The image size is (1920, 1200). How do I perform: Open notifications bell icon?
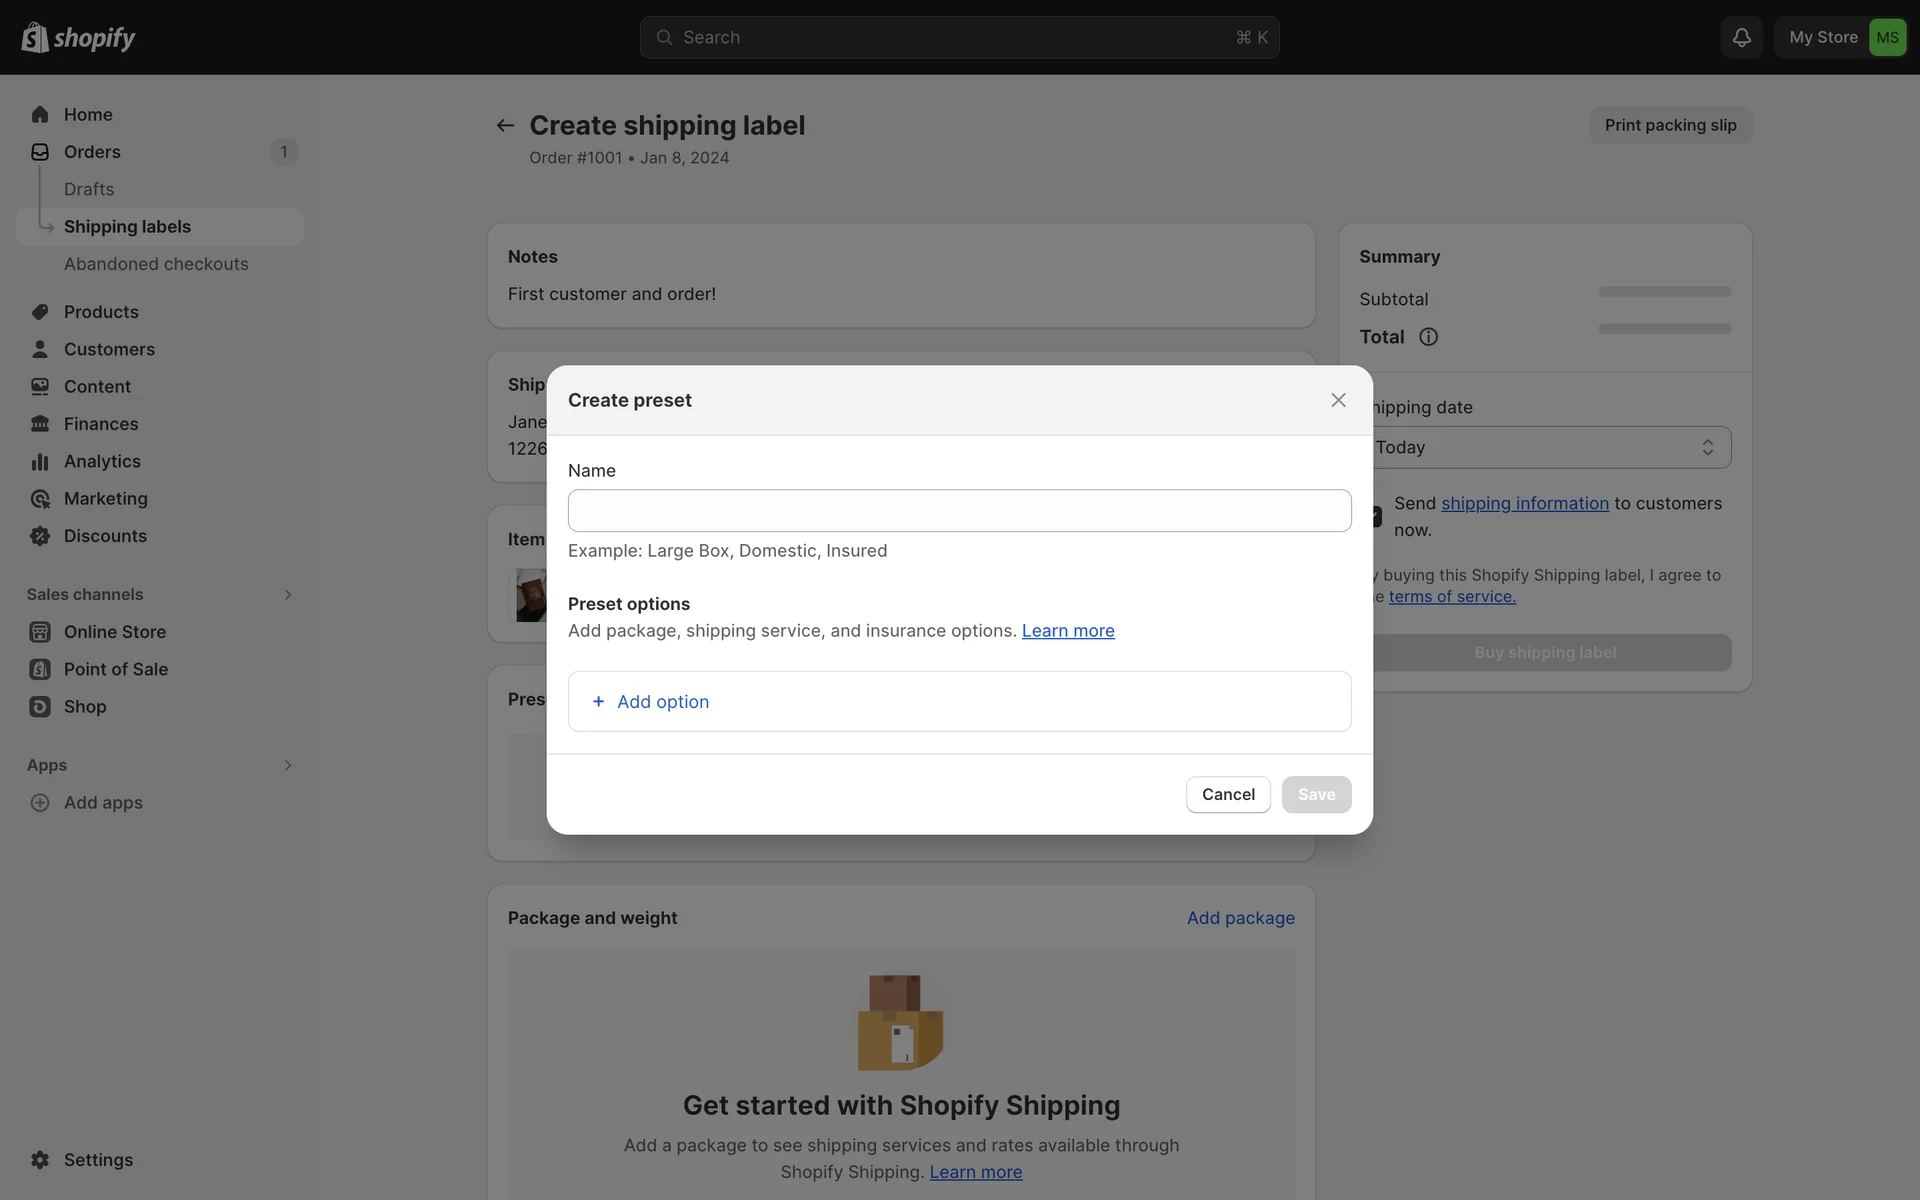coord(1741,37)
